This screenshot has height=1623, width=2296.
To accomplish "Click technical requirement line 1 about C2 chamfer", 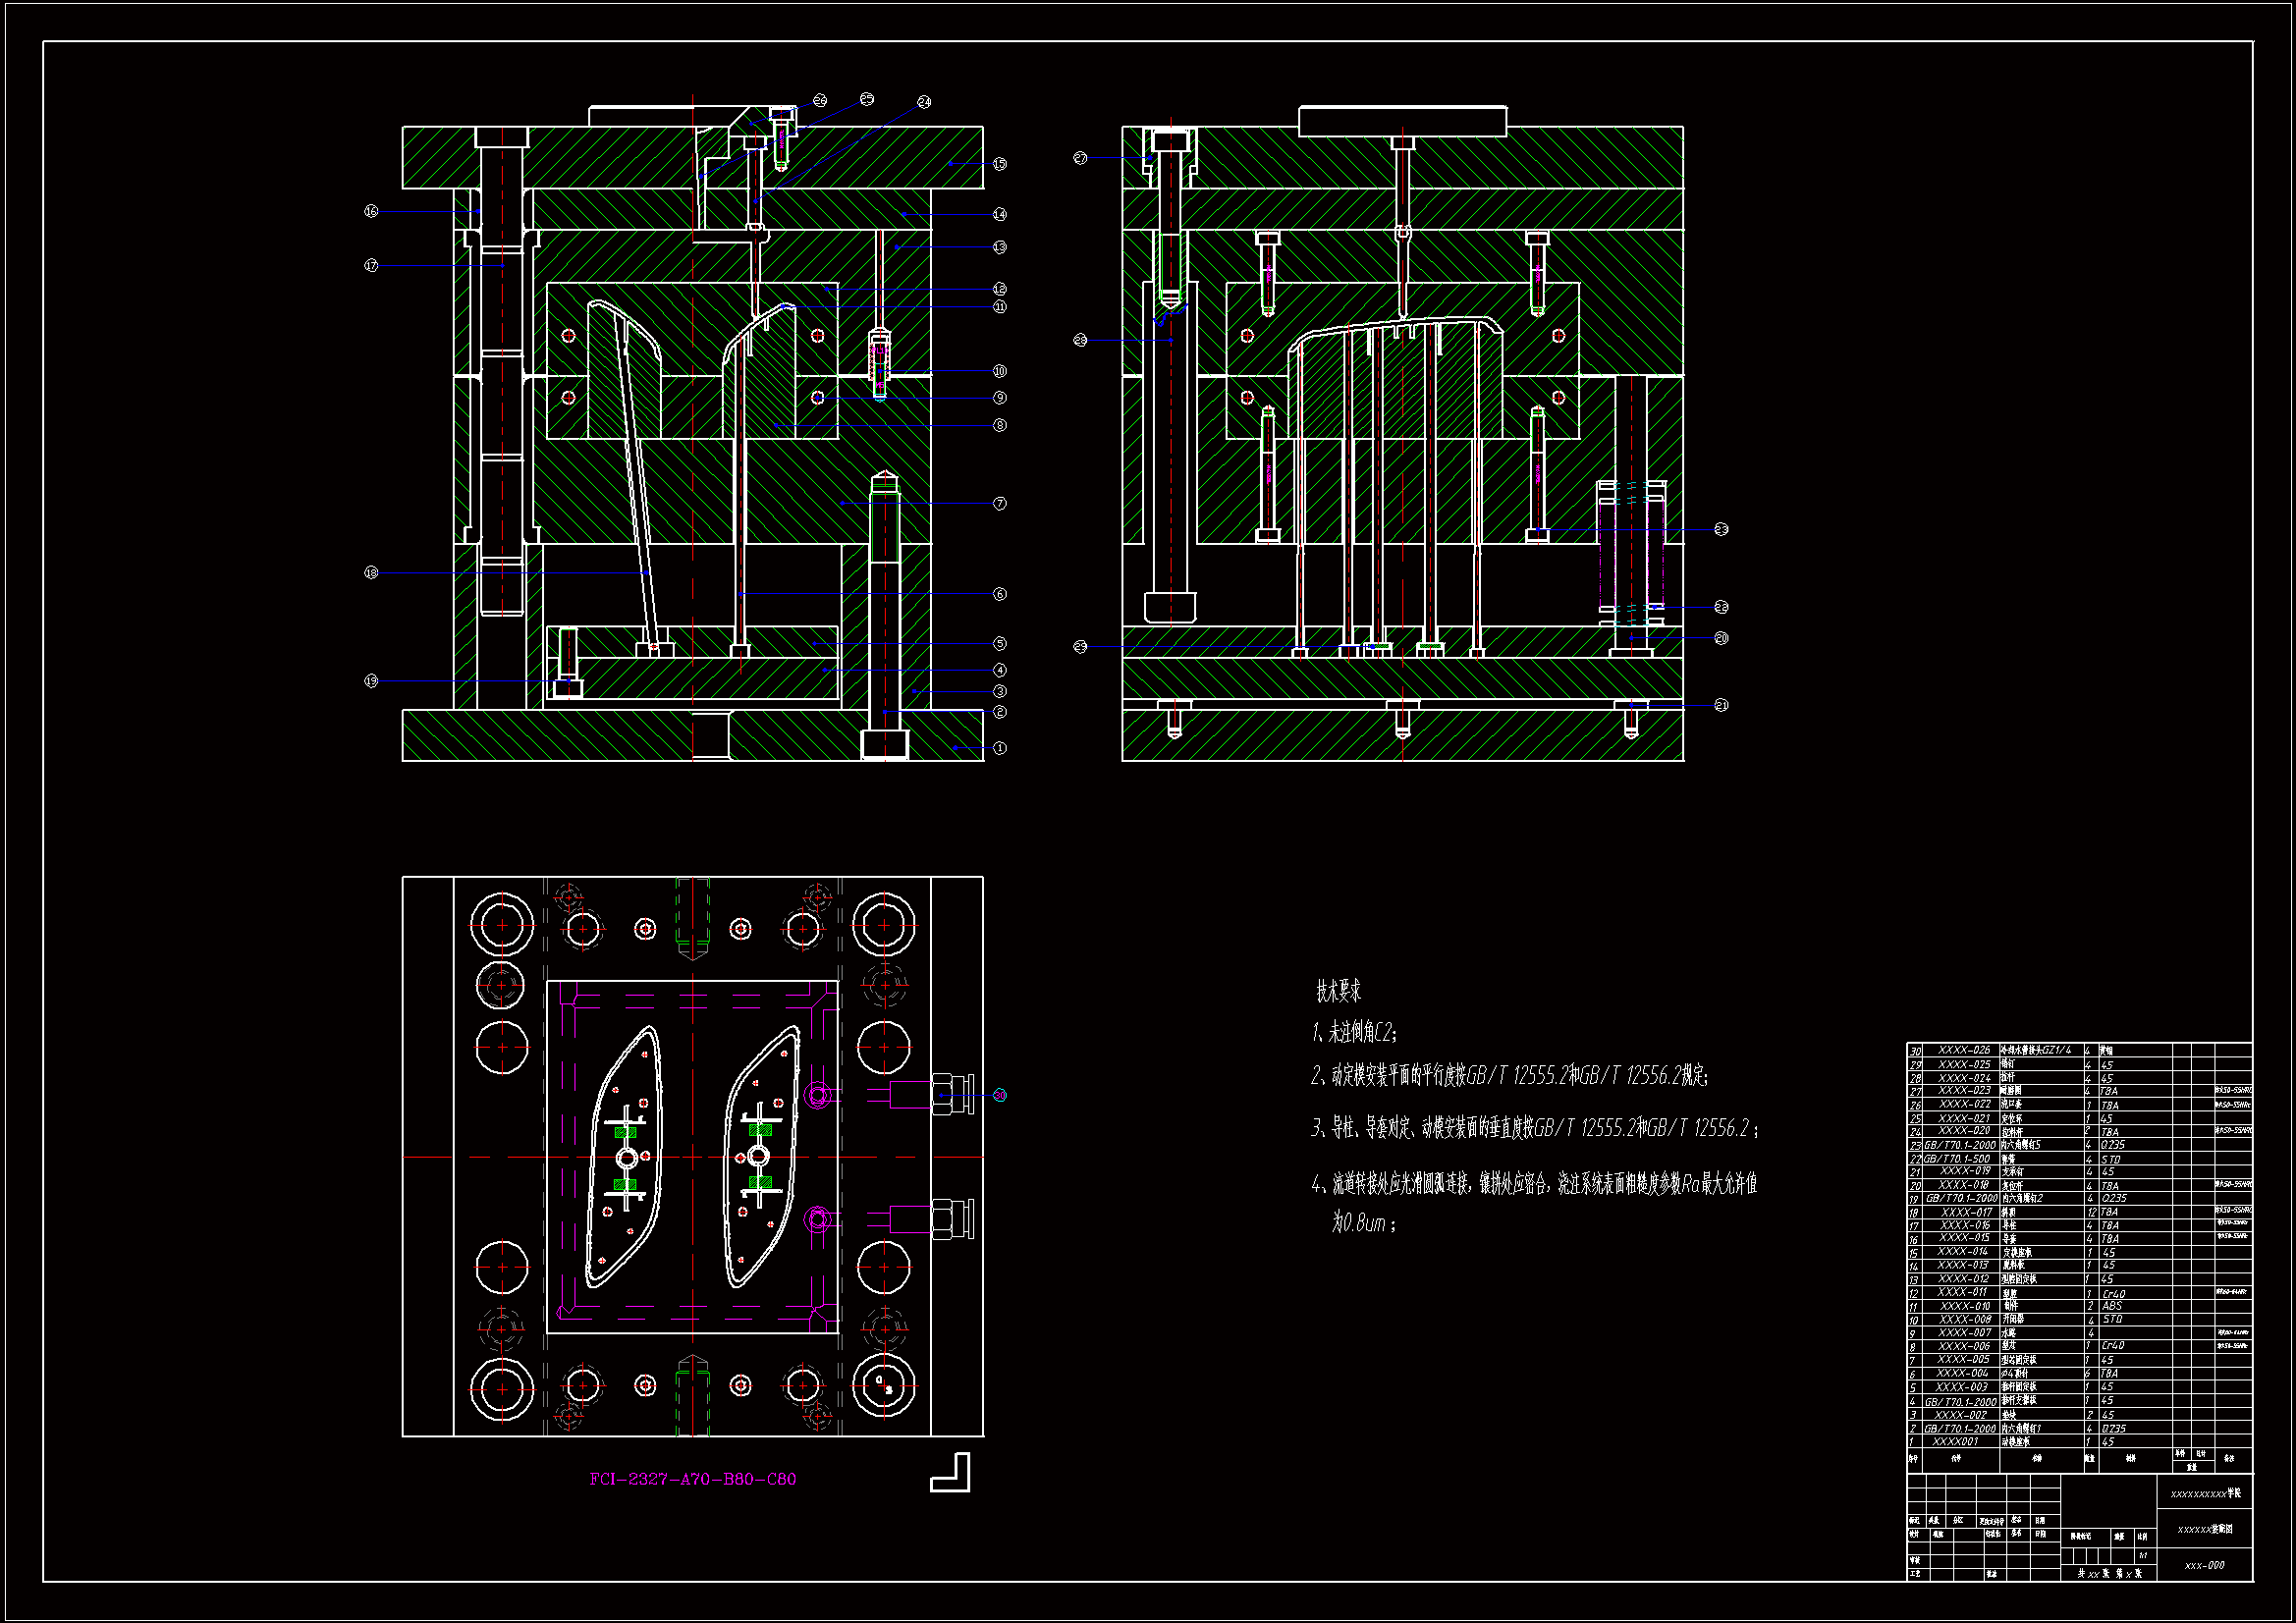I will [1354, 1033].
